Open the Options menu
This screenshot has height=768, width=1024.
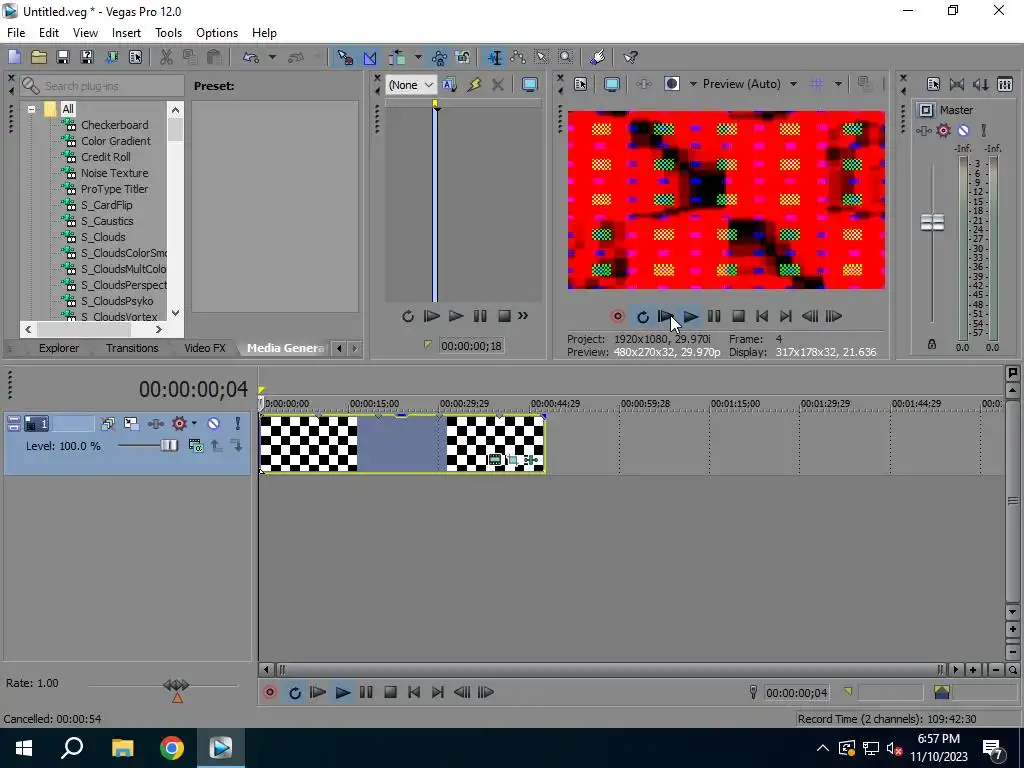(x=217, y=33)
